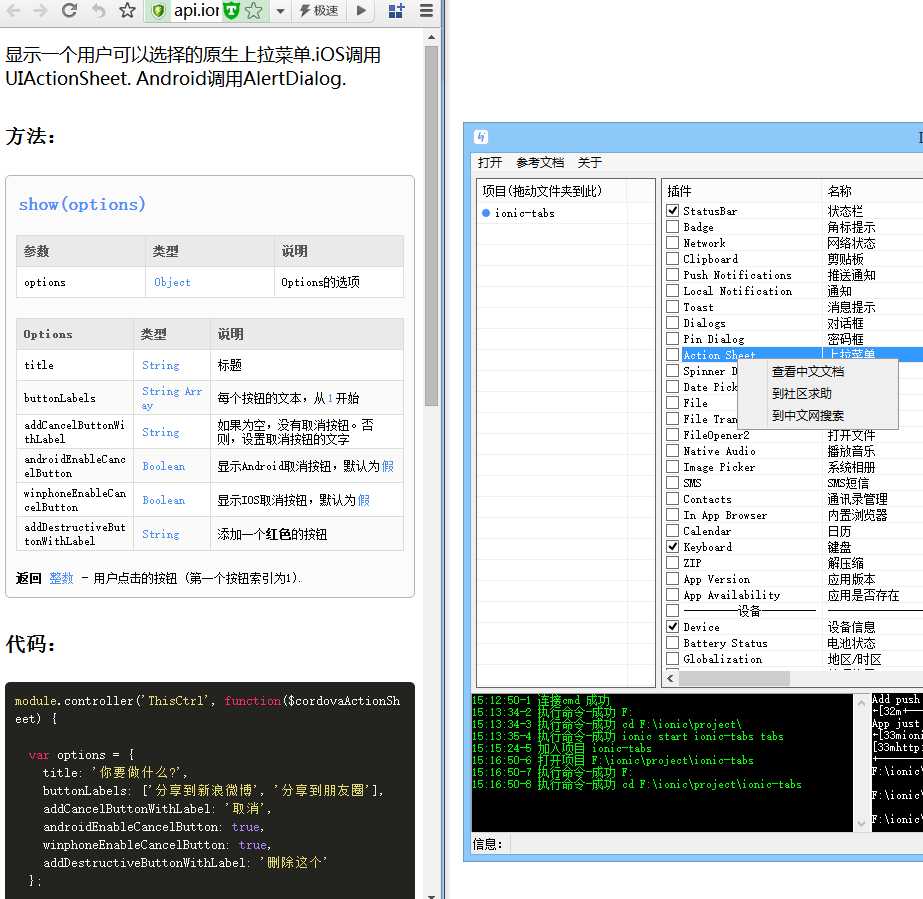
Task: Open the address bar dropdown arrow
Action: (x=280, y=11)
